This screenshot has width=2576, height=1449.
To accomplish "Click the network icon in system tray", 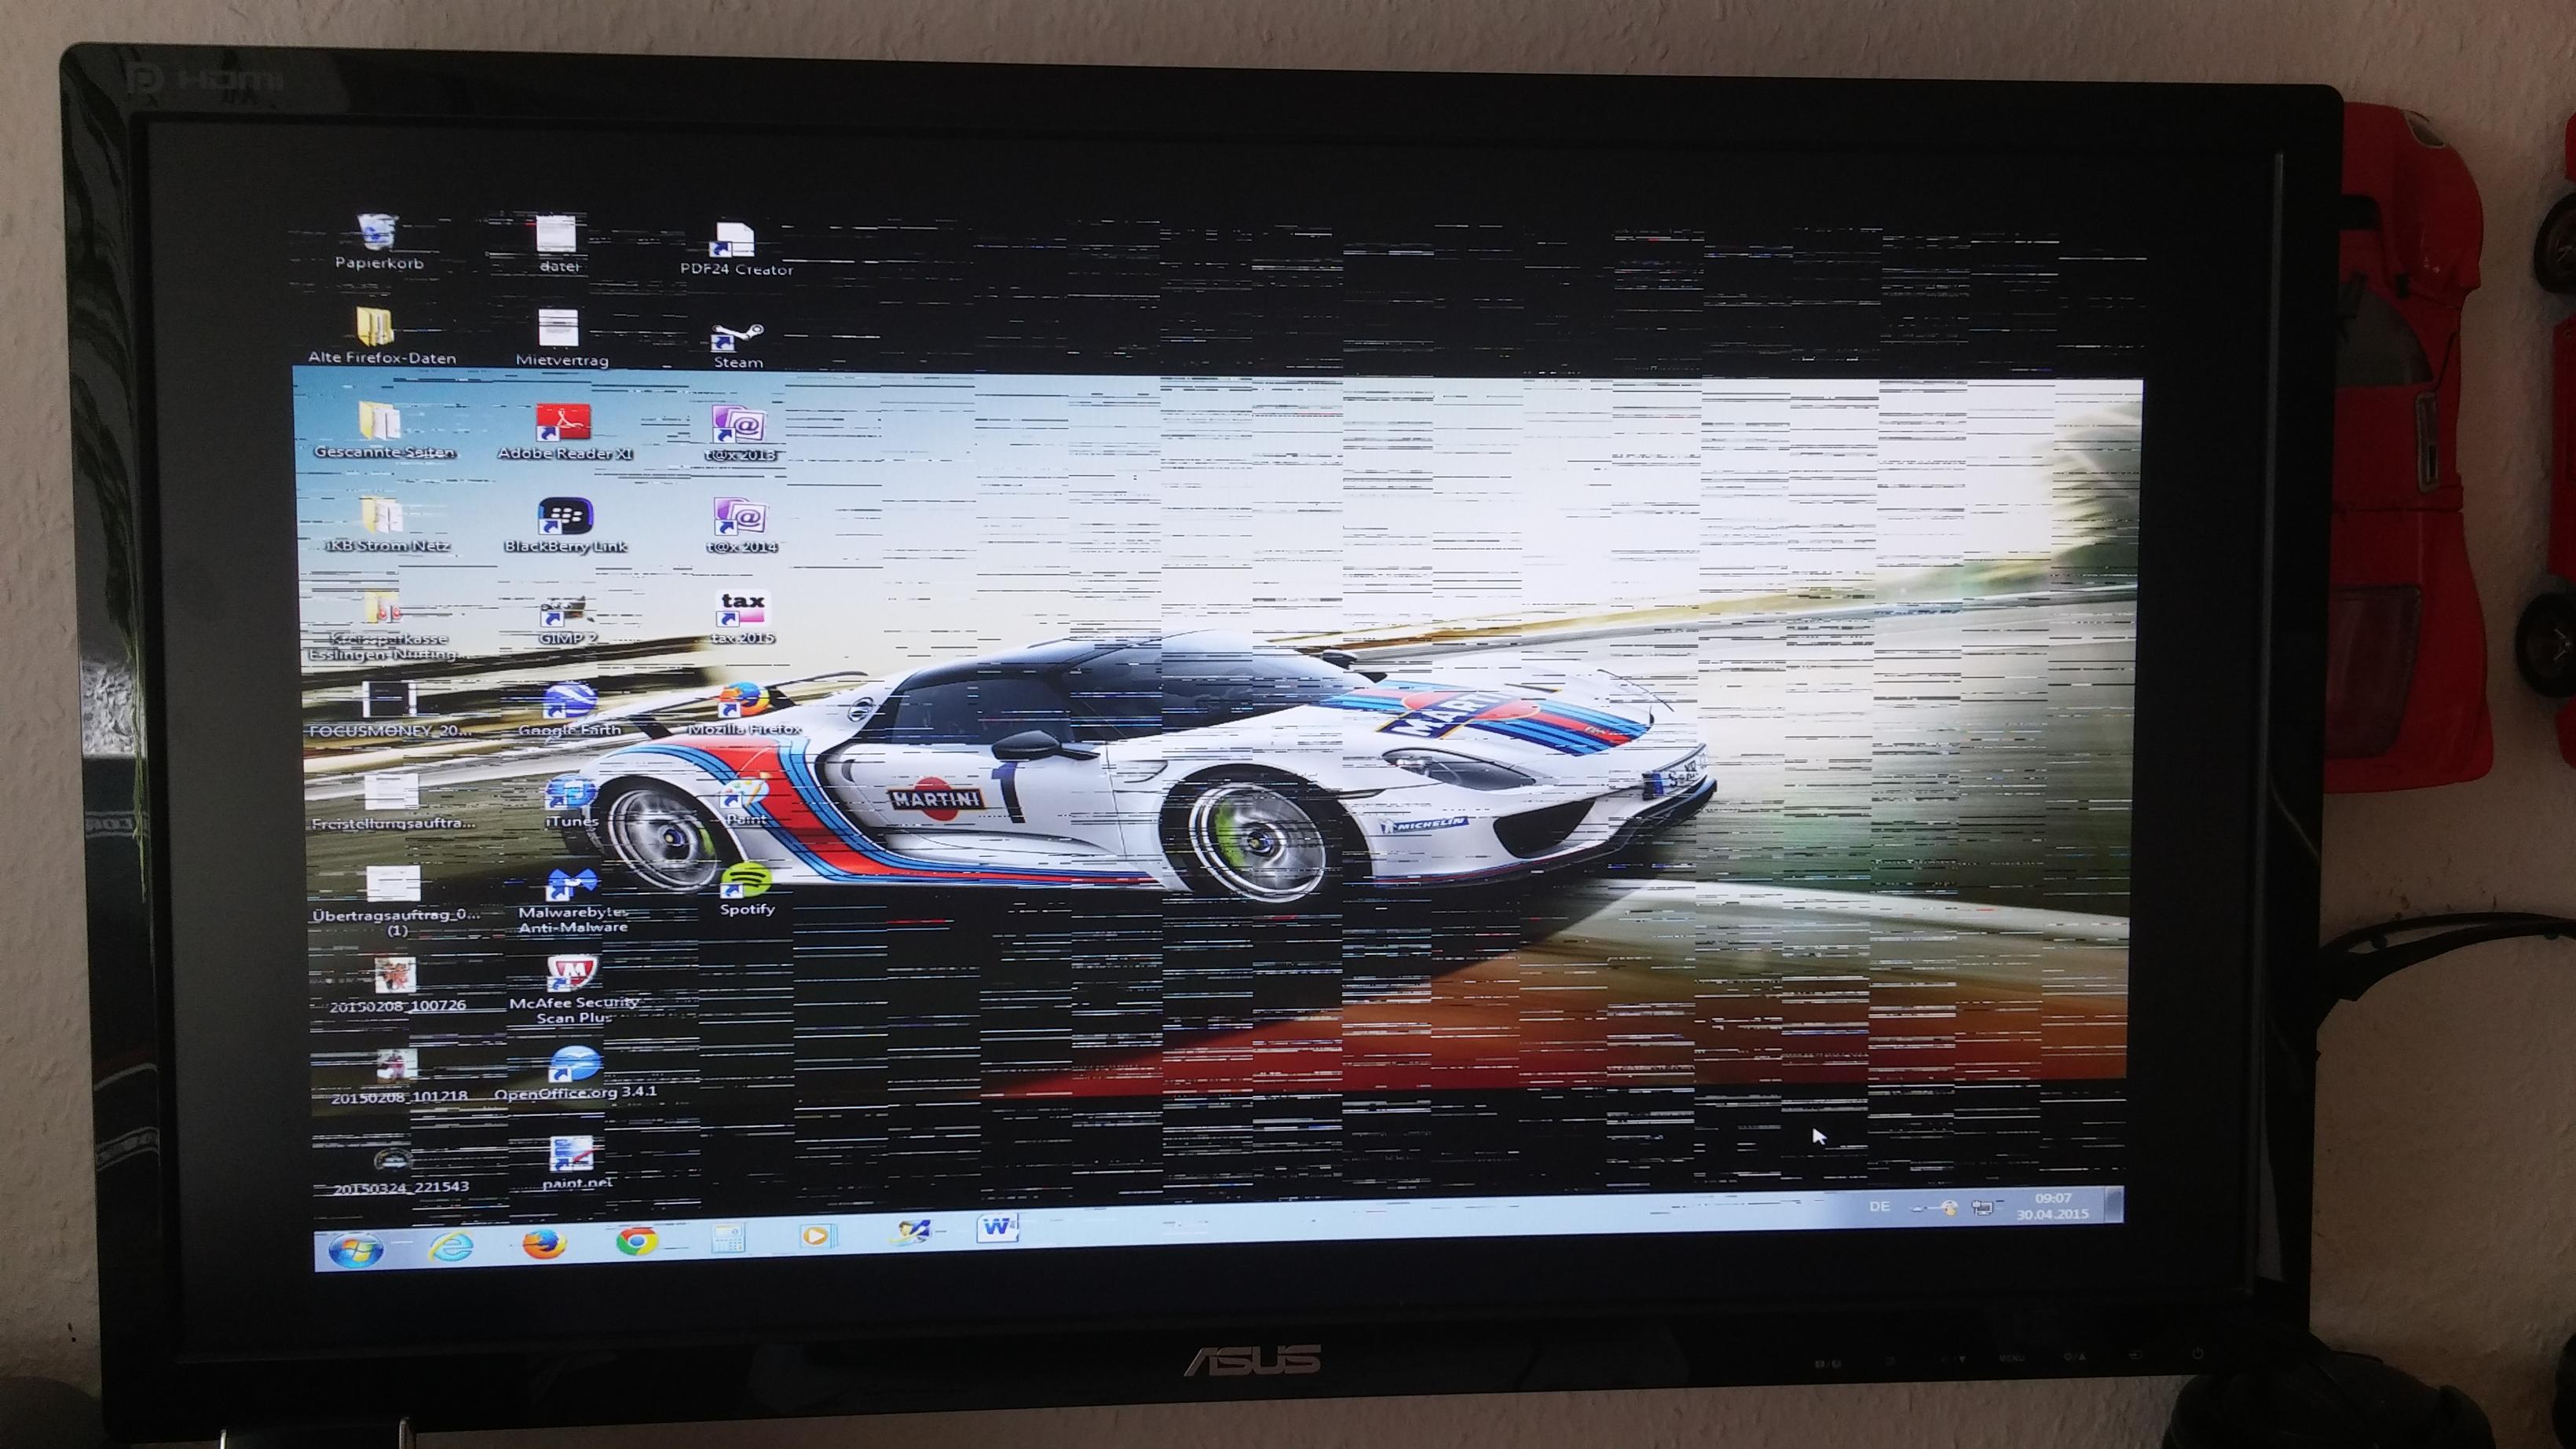I will 1982,1208.
